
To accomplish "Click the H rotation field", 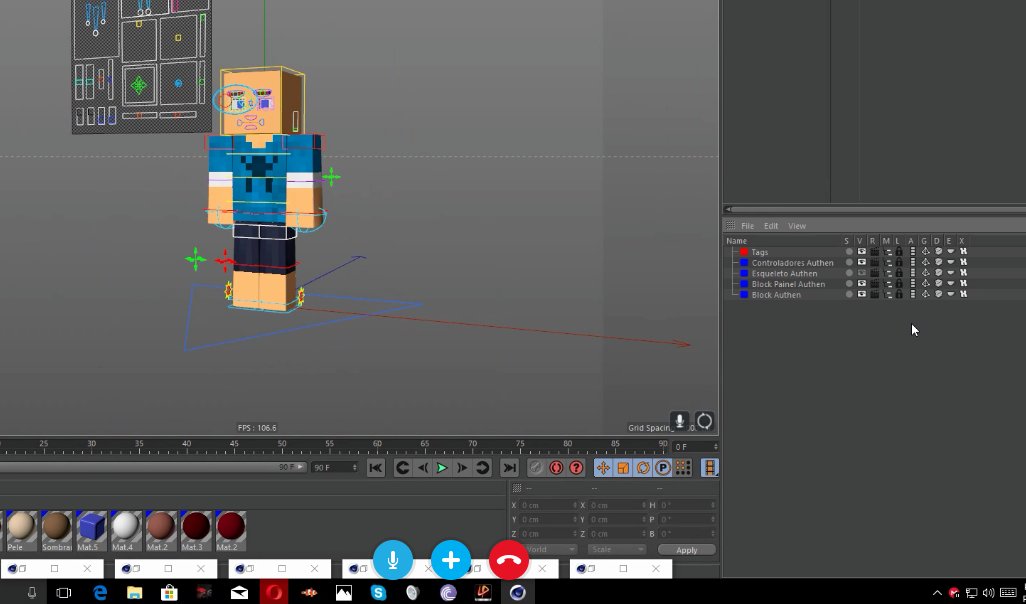I will [687, 505].
